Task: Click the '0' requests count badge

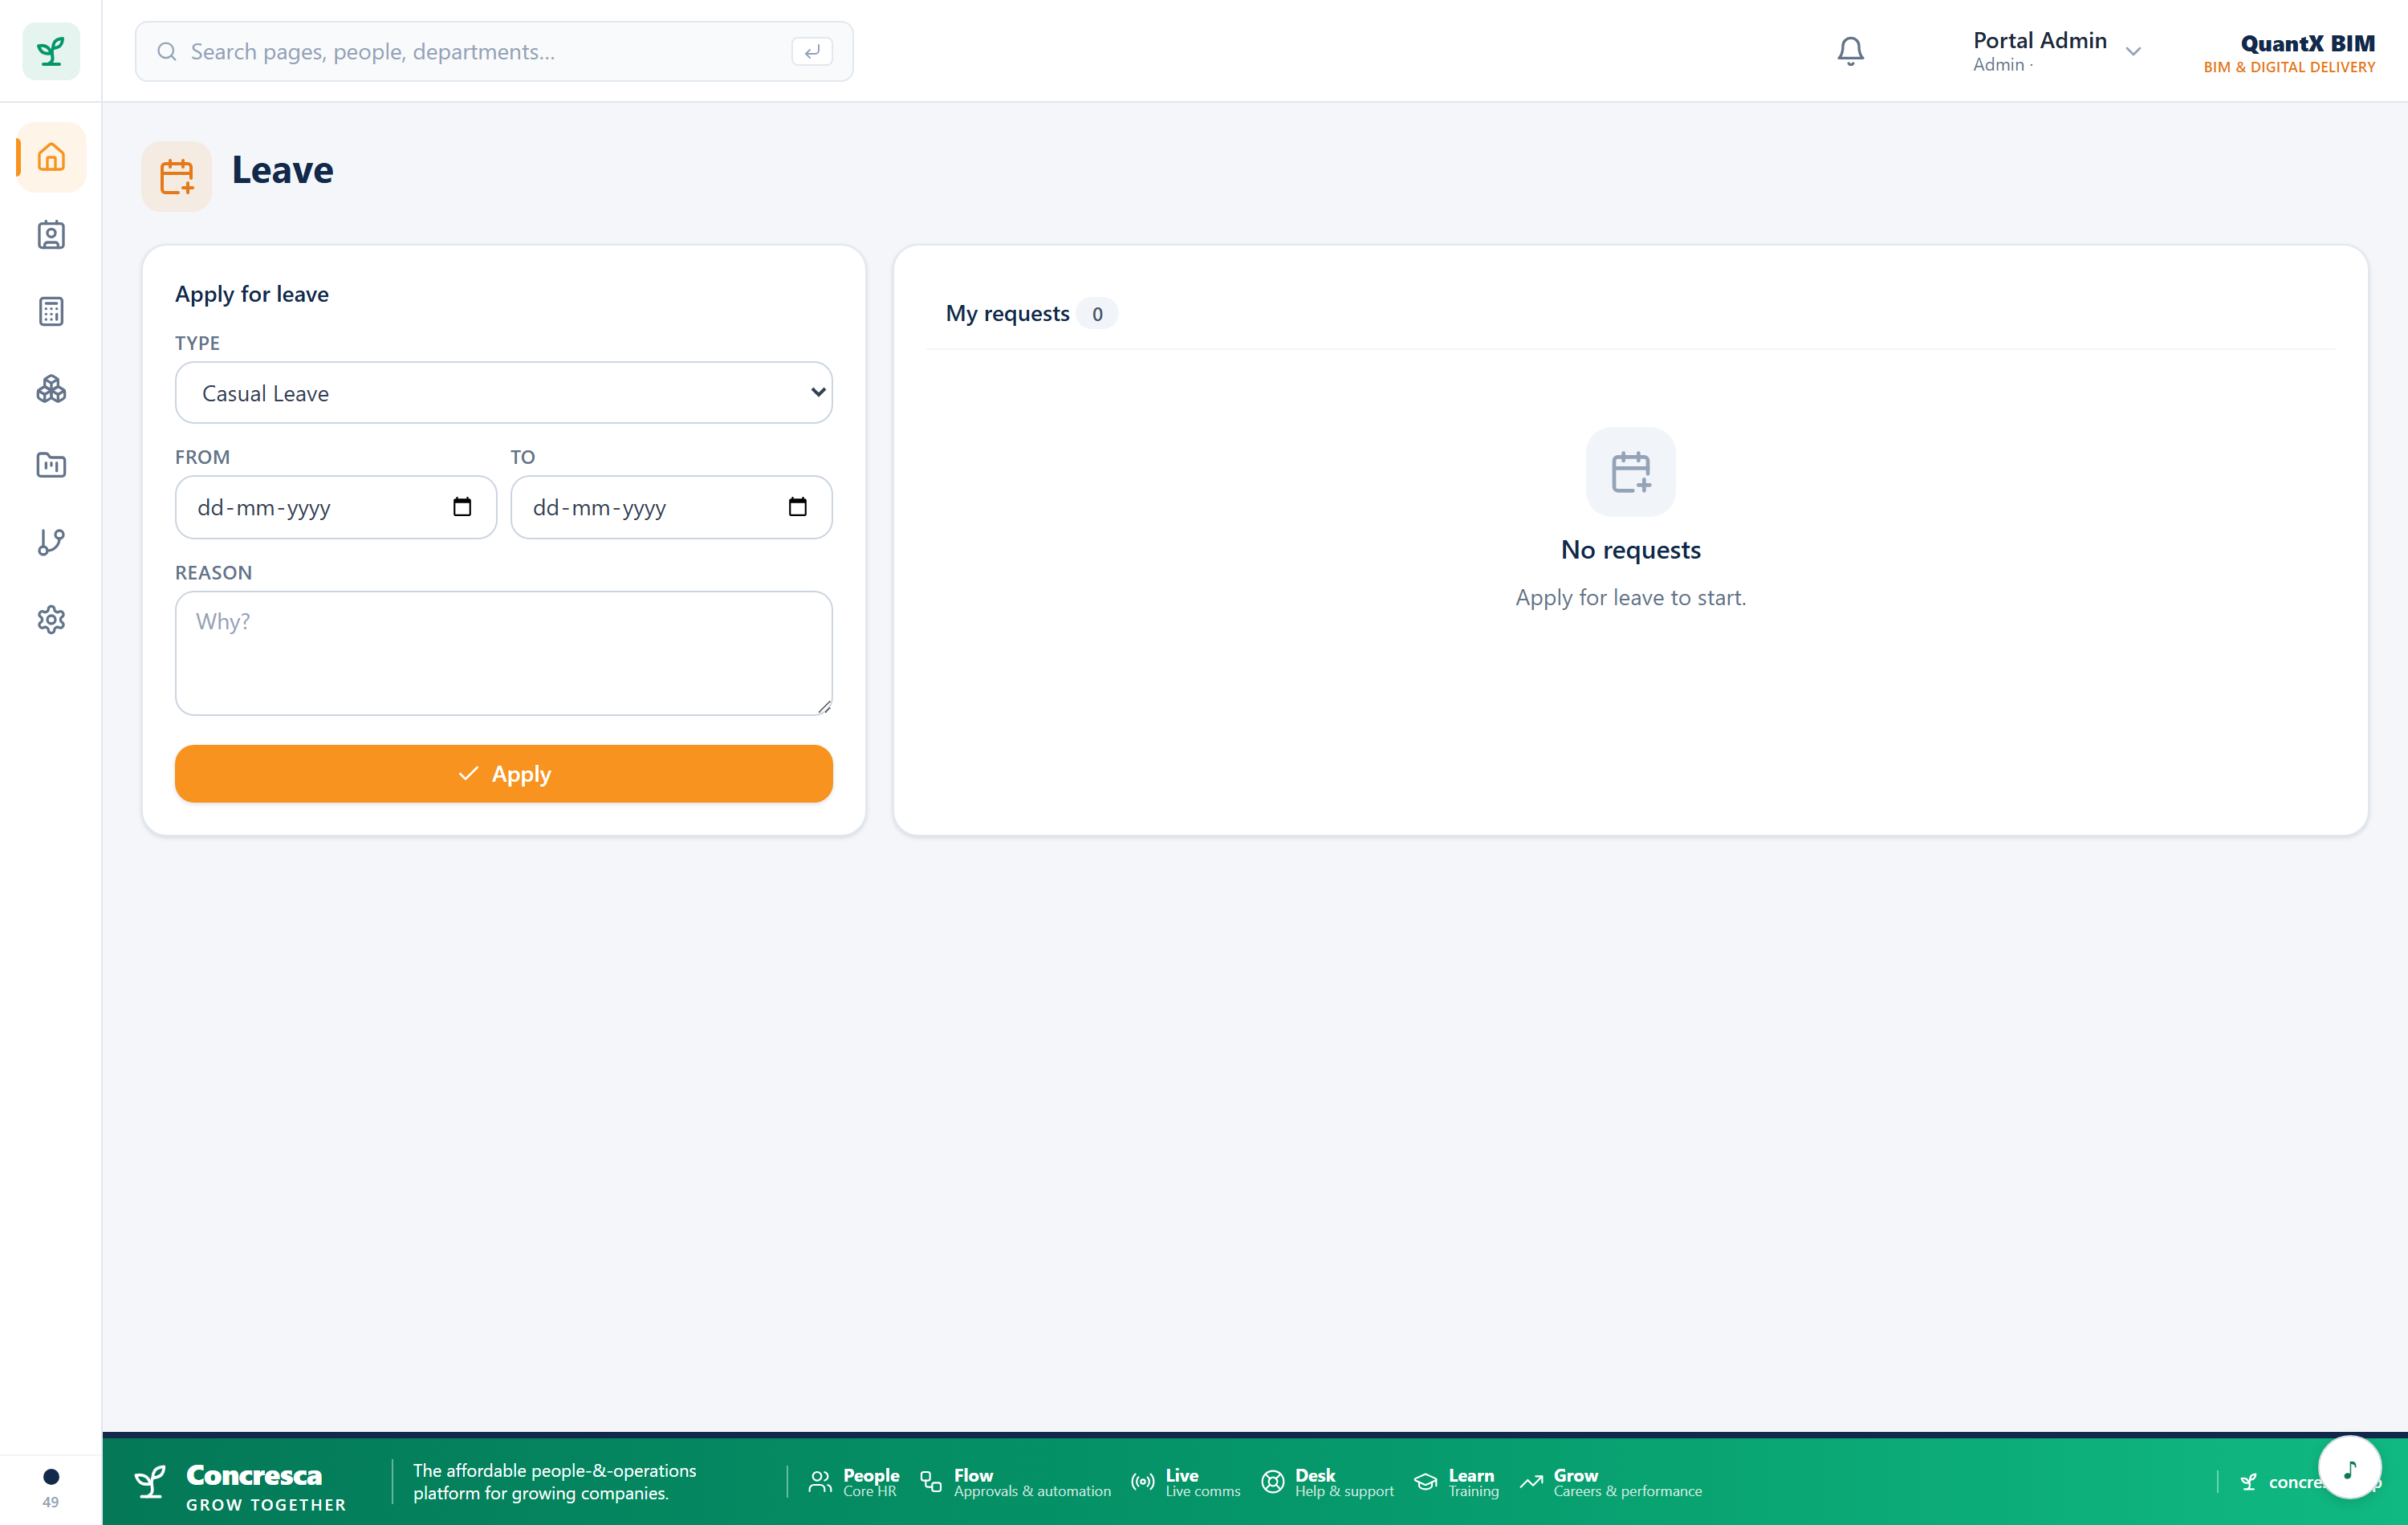Action: pyautogui.click(x=1097, y=314)
